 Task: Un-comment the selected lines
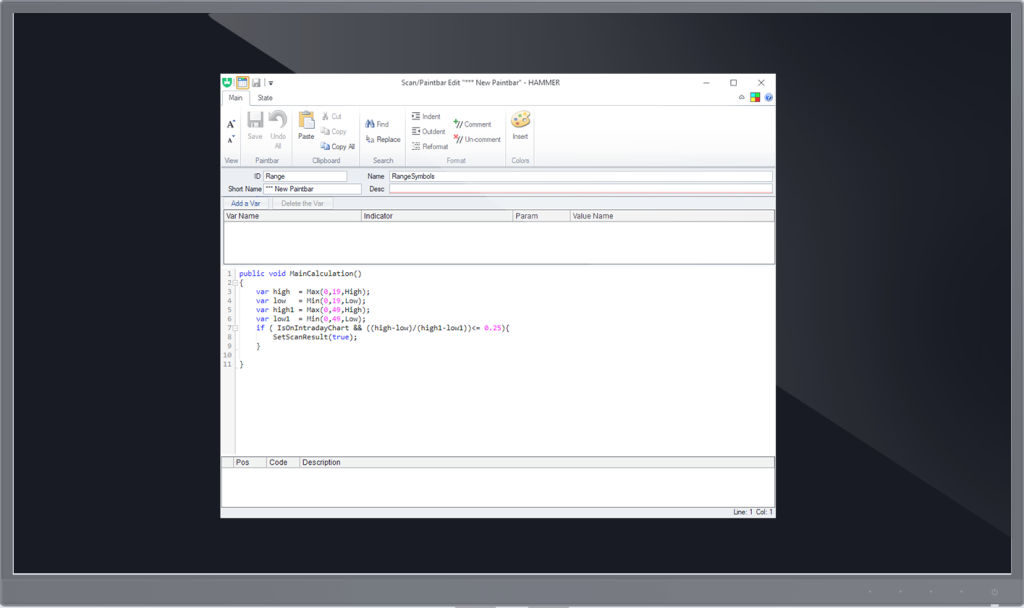pos(477,139)
